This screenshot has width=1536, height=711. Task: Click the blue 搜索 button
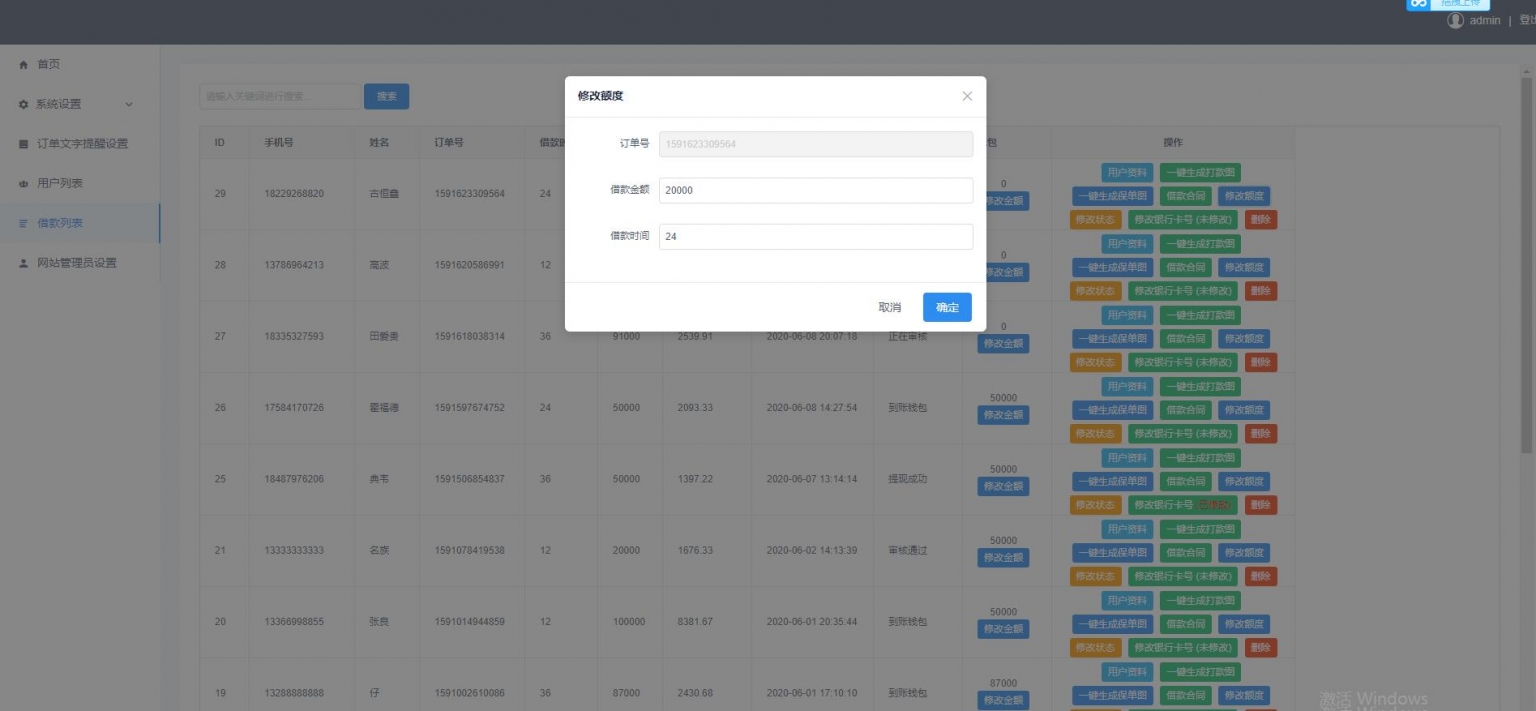(x=386, y=96)
